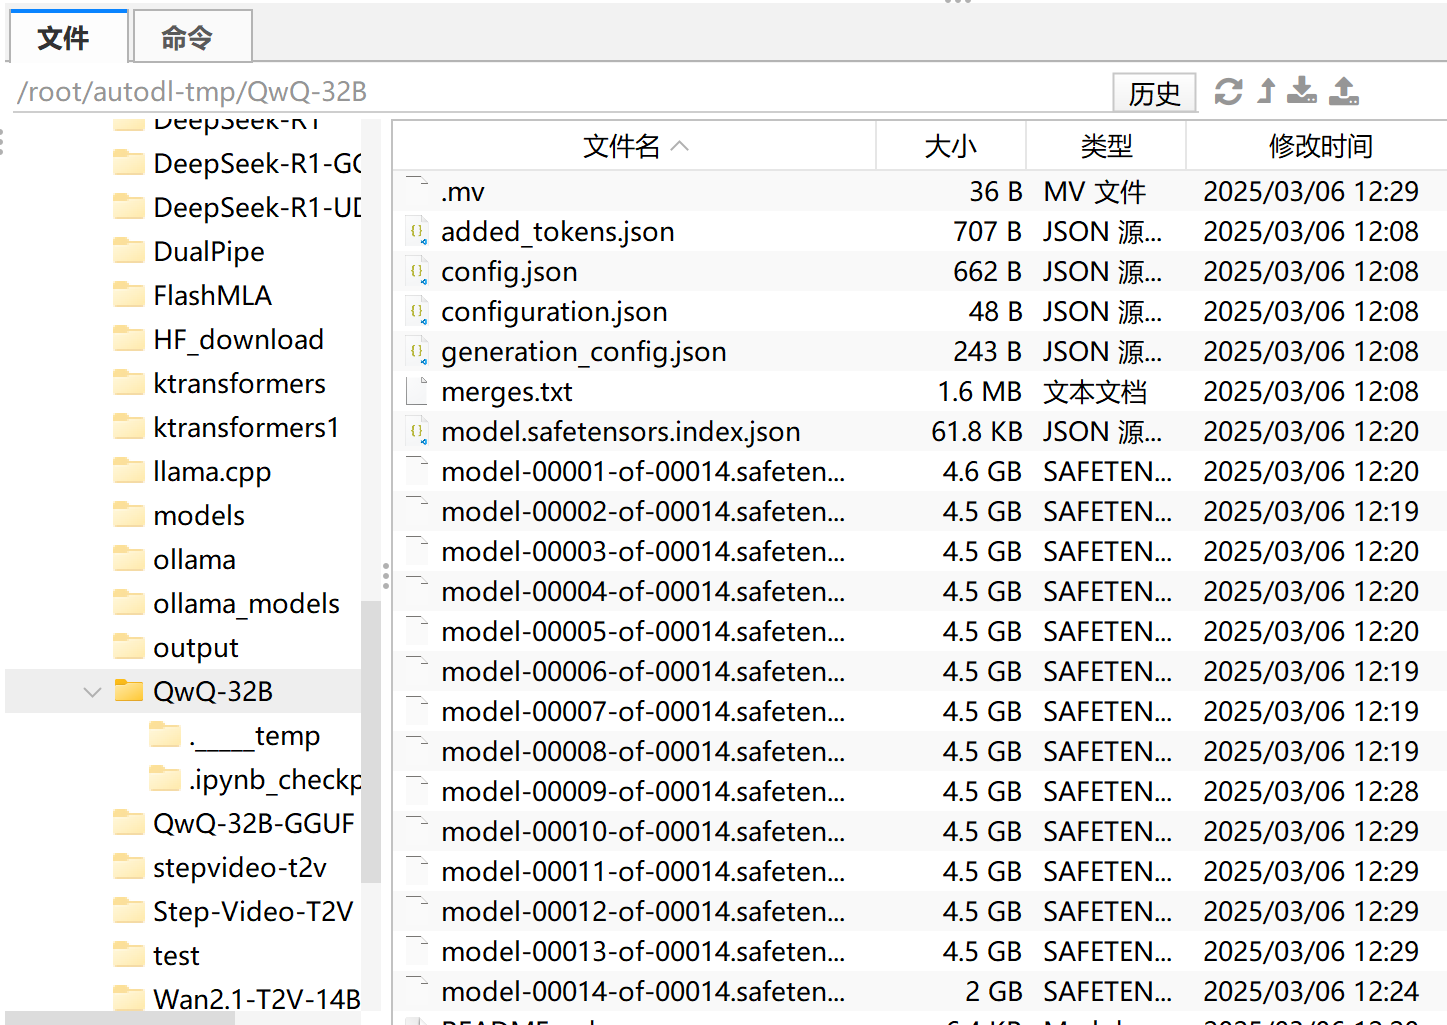Click the path field /root/autodl-tmp/QwQ-32B
This screenshot has height=1025, width=1447.
coord(560,91)
